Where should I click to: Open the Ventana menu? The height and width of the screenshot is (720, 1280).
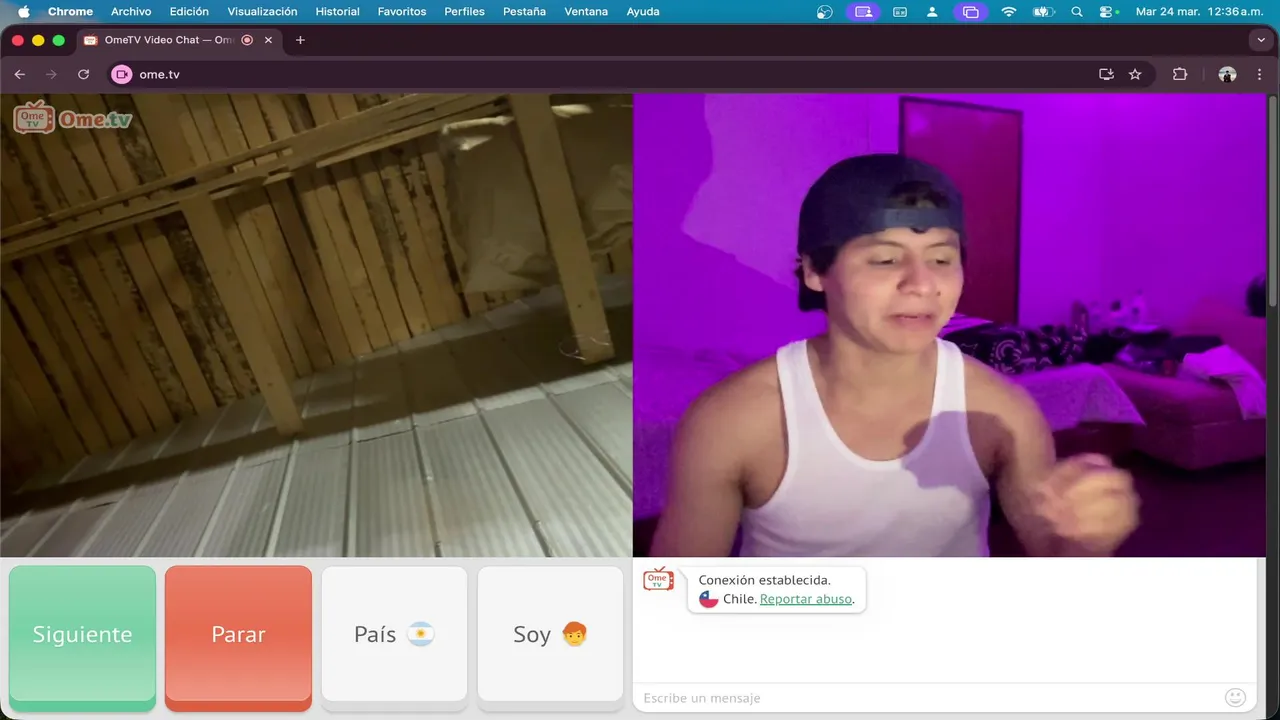click(586, 11)
